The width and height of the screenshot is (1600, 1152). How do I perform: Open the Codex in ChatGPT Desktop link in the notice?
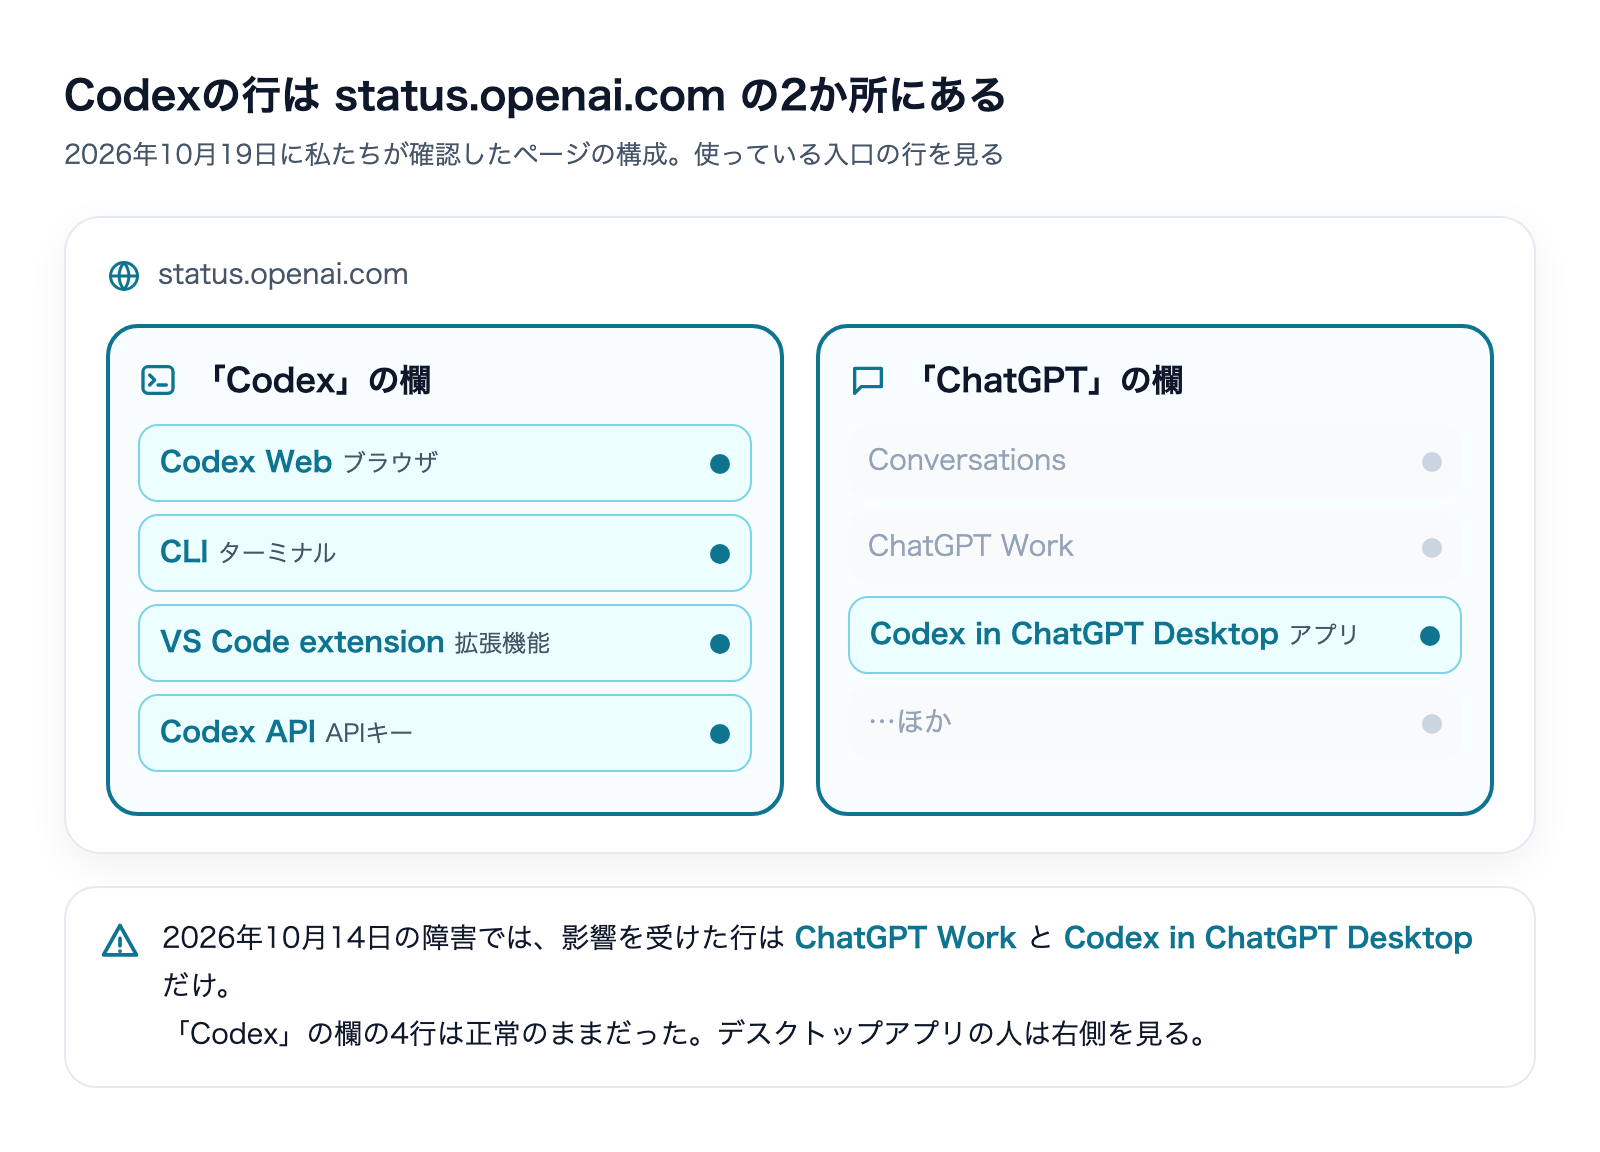tap(1268, 937)
